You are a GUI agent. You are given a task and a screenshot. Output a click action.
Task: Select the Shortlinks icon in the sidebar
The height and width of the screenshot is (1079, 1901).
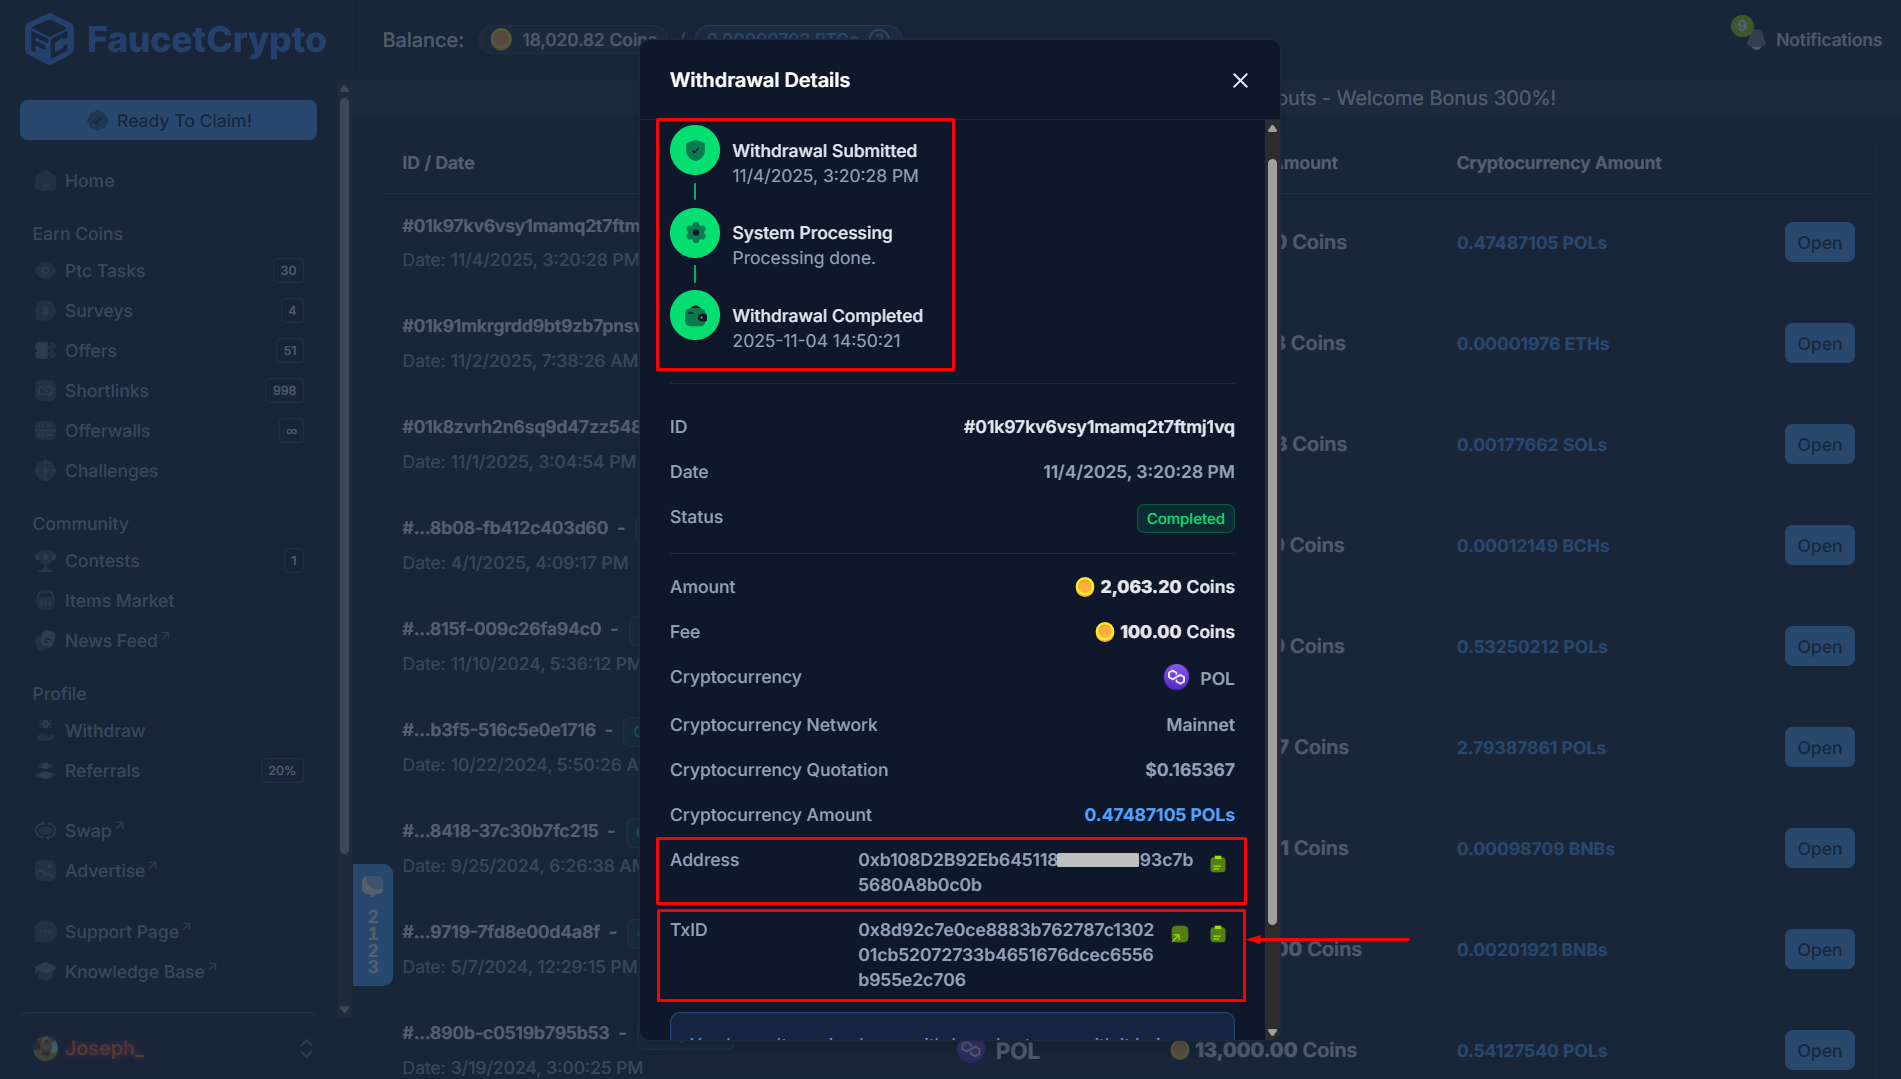(45, 390)
